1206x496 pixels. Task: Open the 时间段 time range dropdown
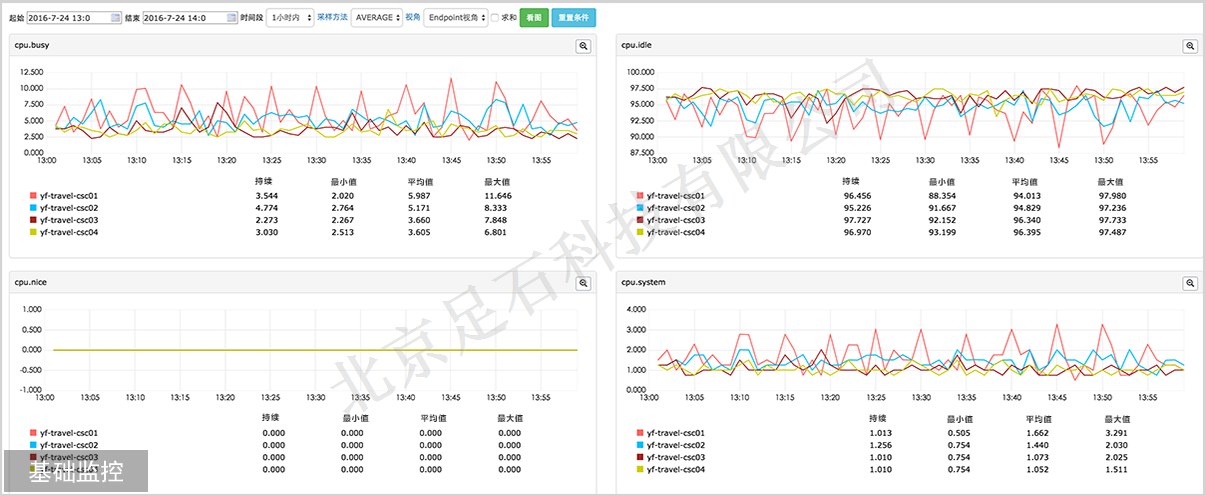[291, 18]
